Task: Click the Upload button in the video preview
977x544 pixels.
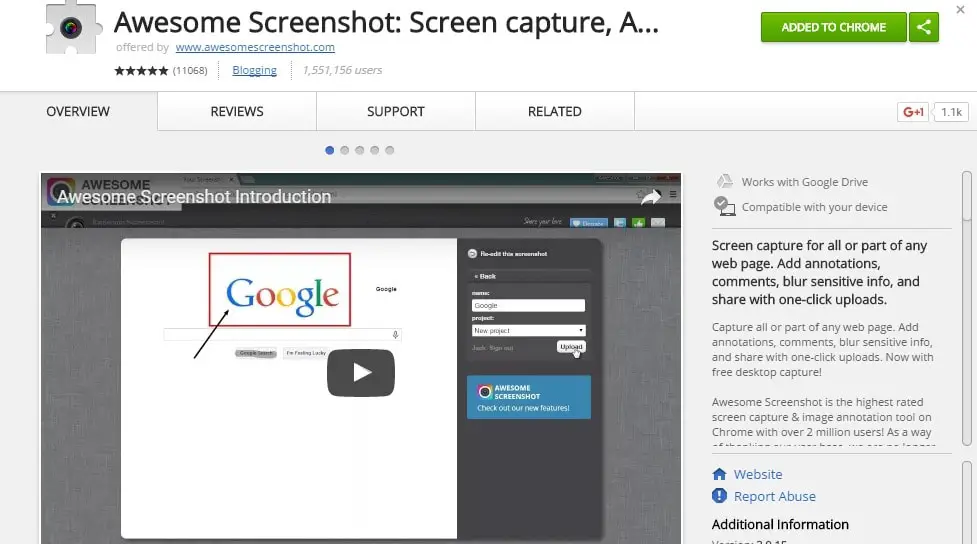Action: pos(571,347)
